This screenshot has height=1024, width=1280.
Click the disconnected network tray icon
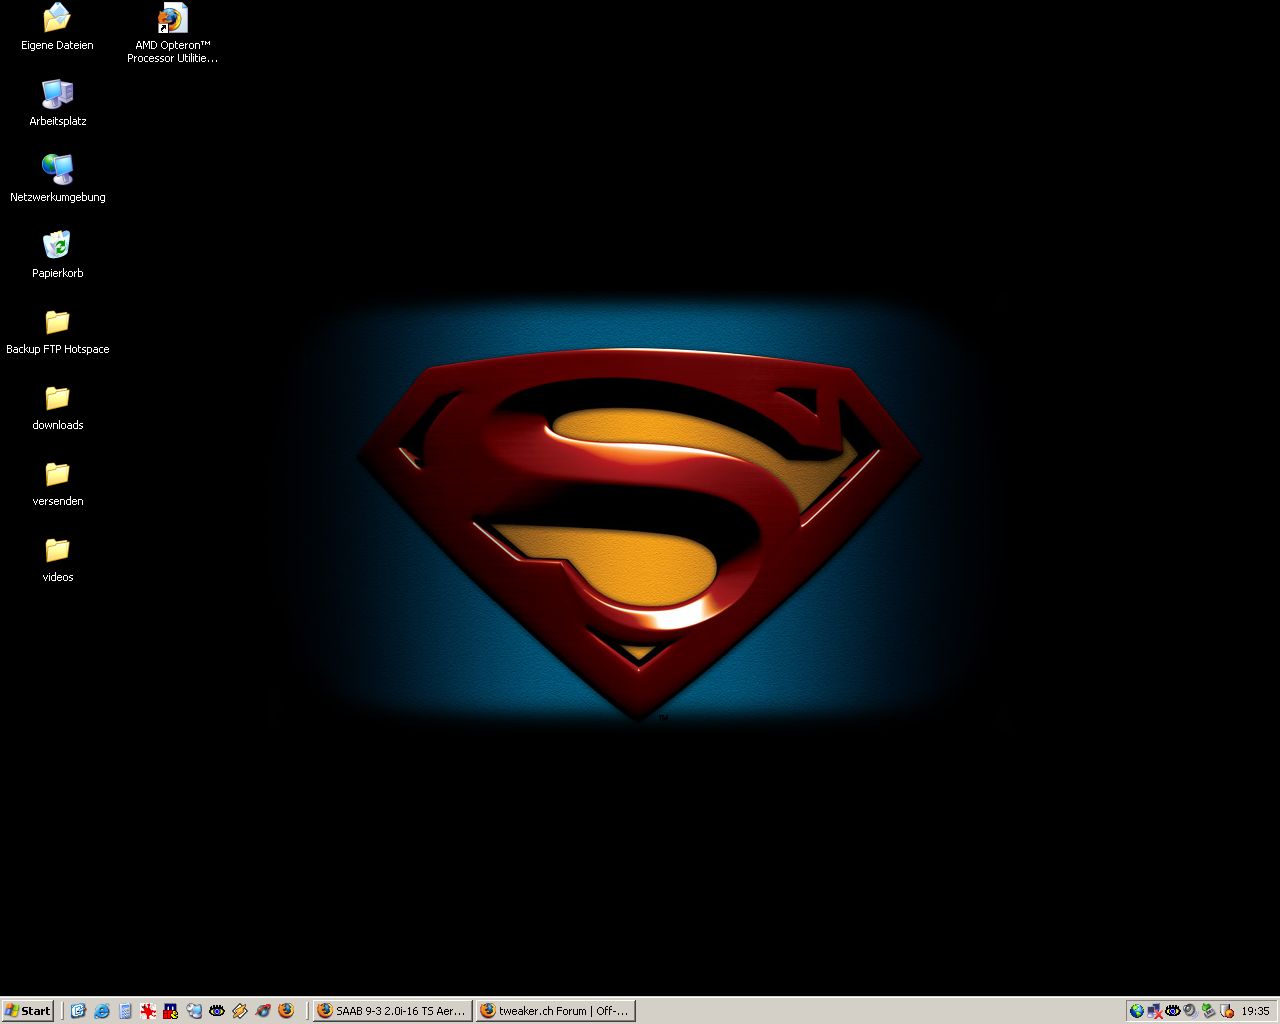pyautogui.click(x=1154, y=1011)
